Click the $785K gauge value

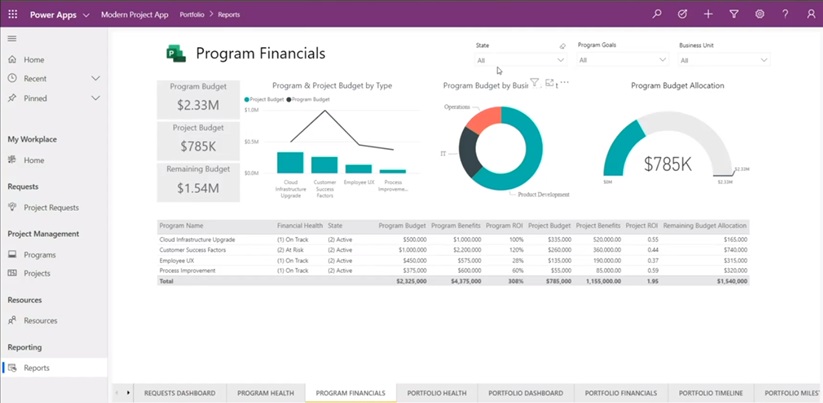tap(668, 164)
